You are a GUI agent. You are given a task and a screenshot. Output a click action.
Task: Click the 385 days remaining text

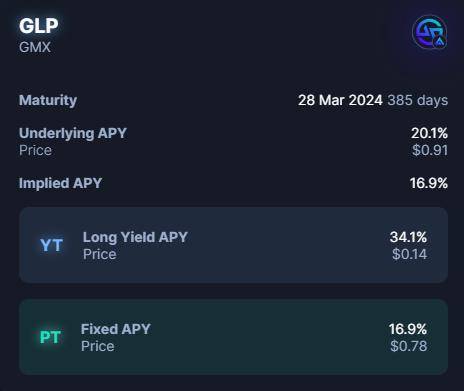click(418, 100)
